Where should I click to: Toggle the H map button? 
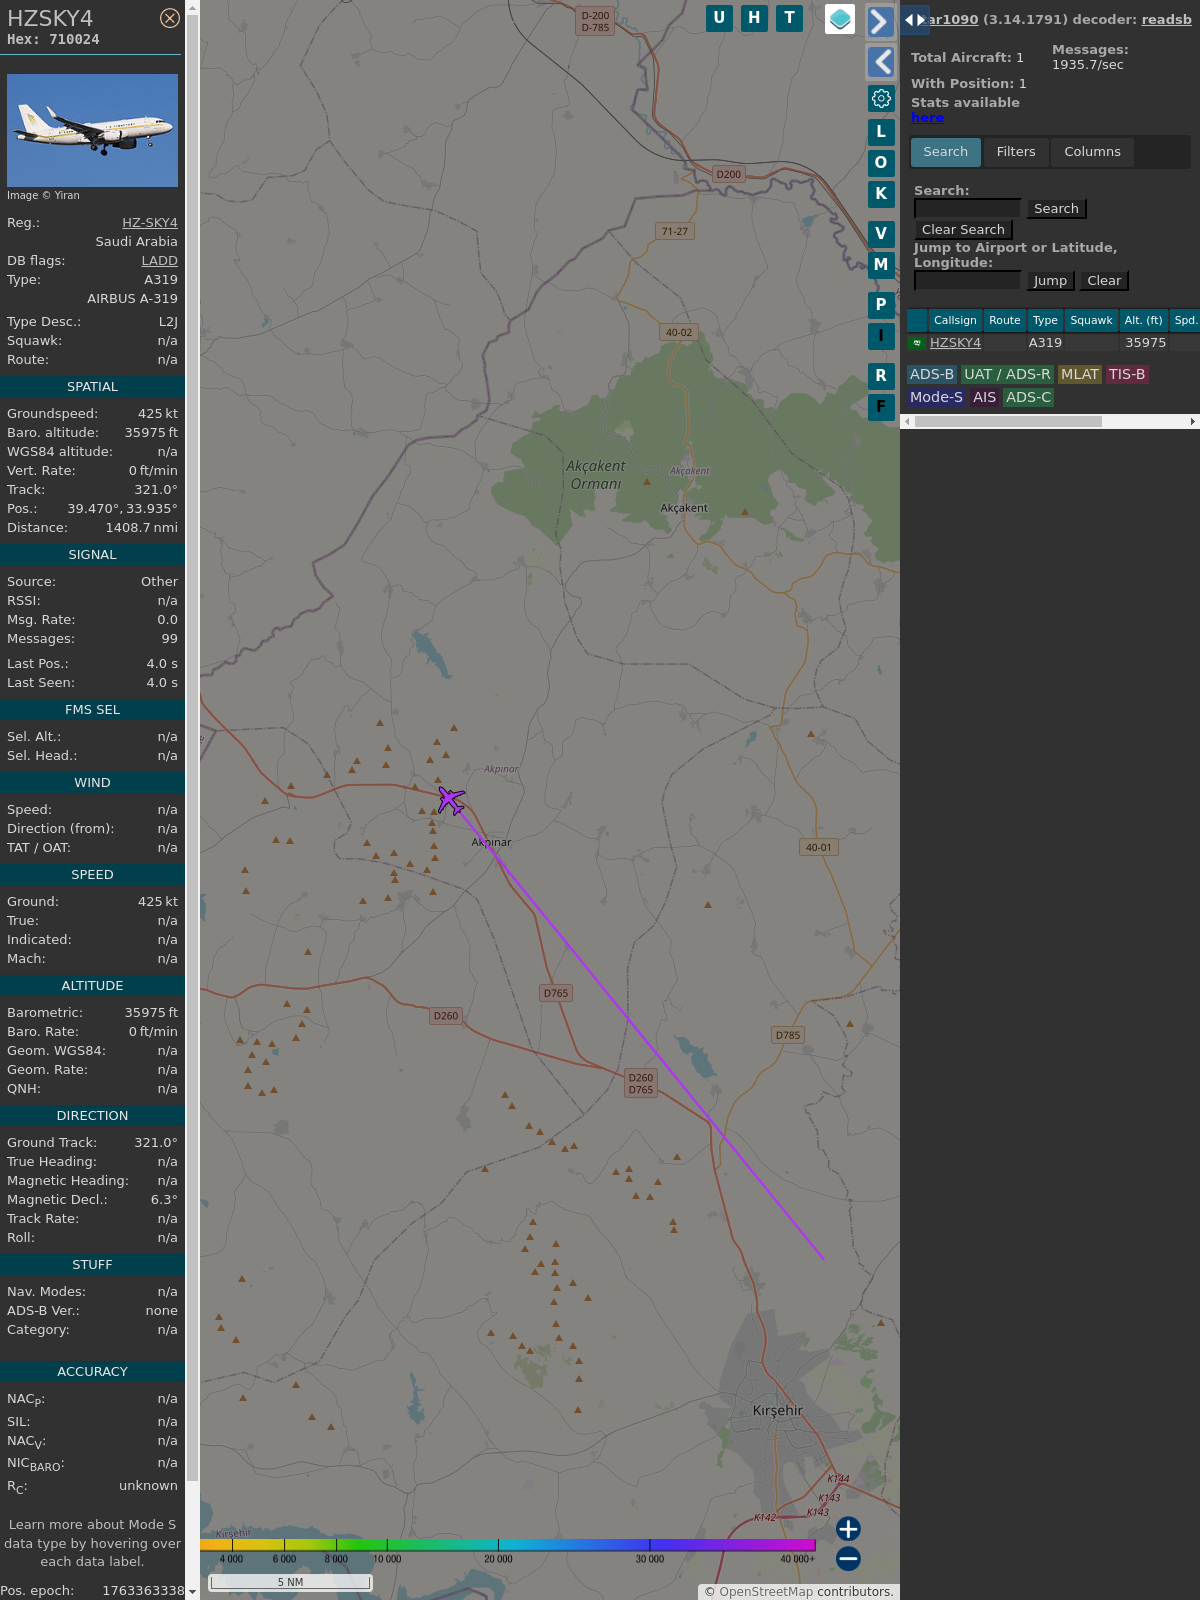click(x=754, y=18)
